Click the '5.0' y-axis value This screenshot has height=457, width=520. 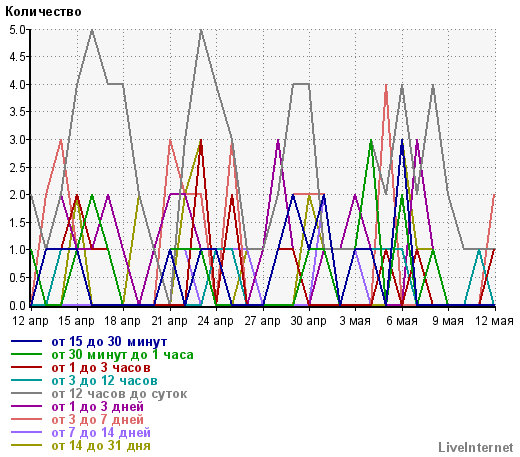tap(17, 30)
